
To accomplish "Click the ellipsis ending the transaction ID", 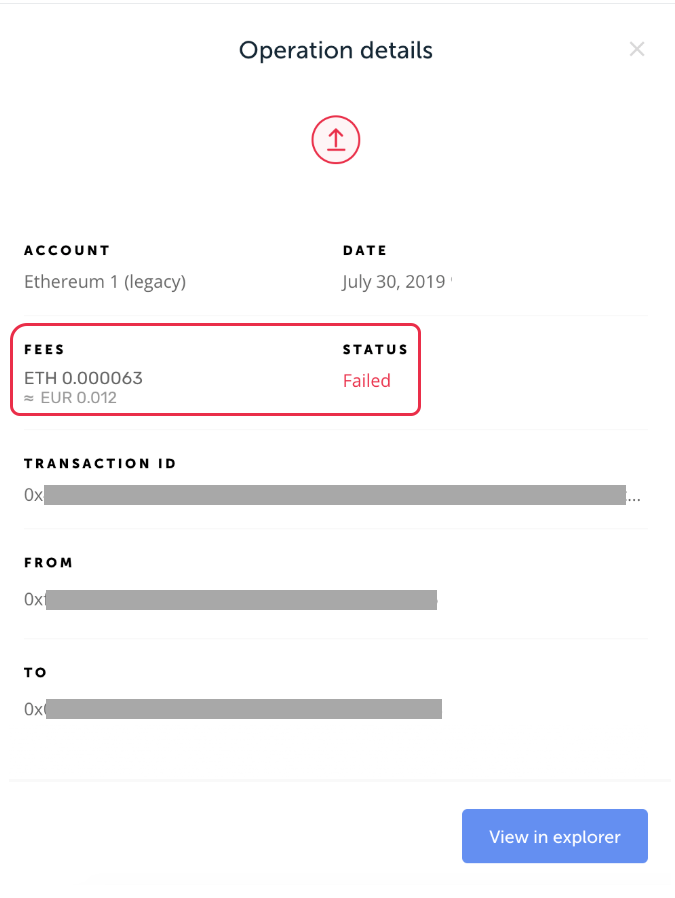I will tap(634, 497).
